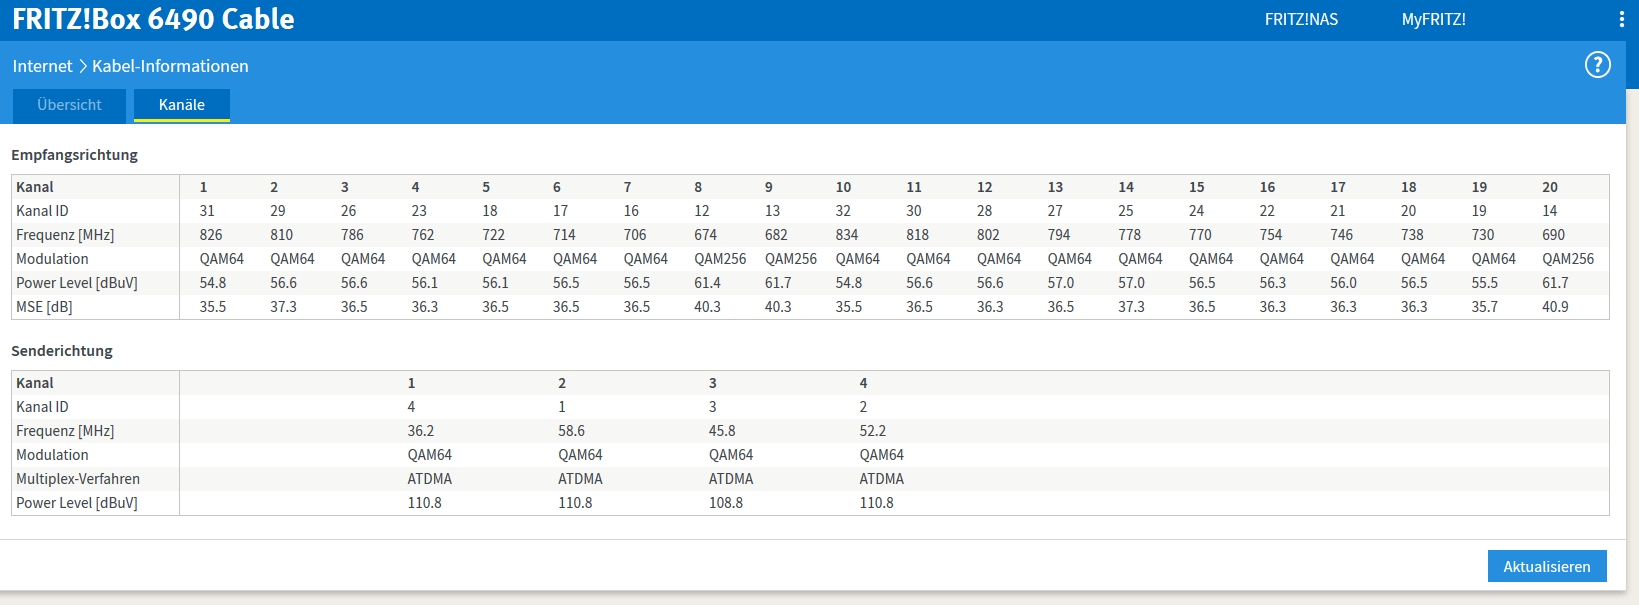Click downstream frequency value 778
1639x605 pixels.
click(x=1130, y=235)
